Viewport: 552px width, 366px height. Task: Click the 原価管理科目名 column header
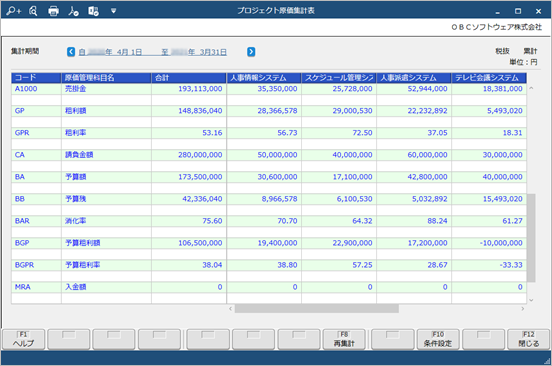coord(106,78)
